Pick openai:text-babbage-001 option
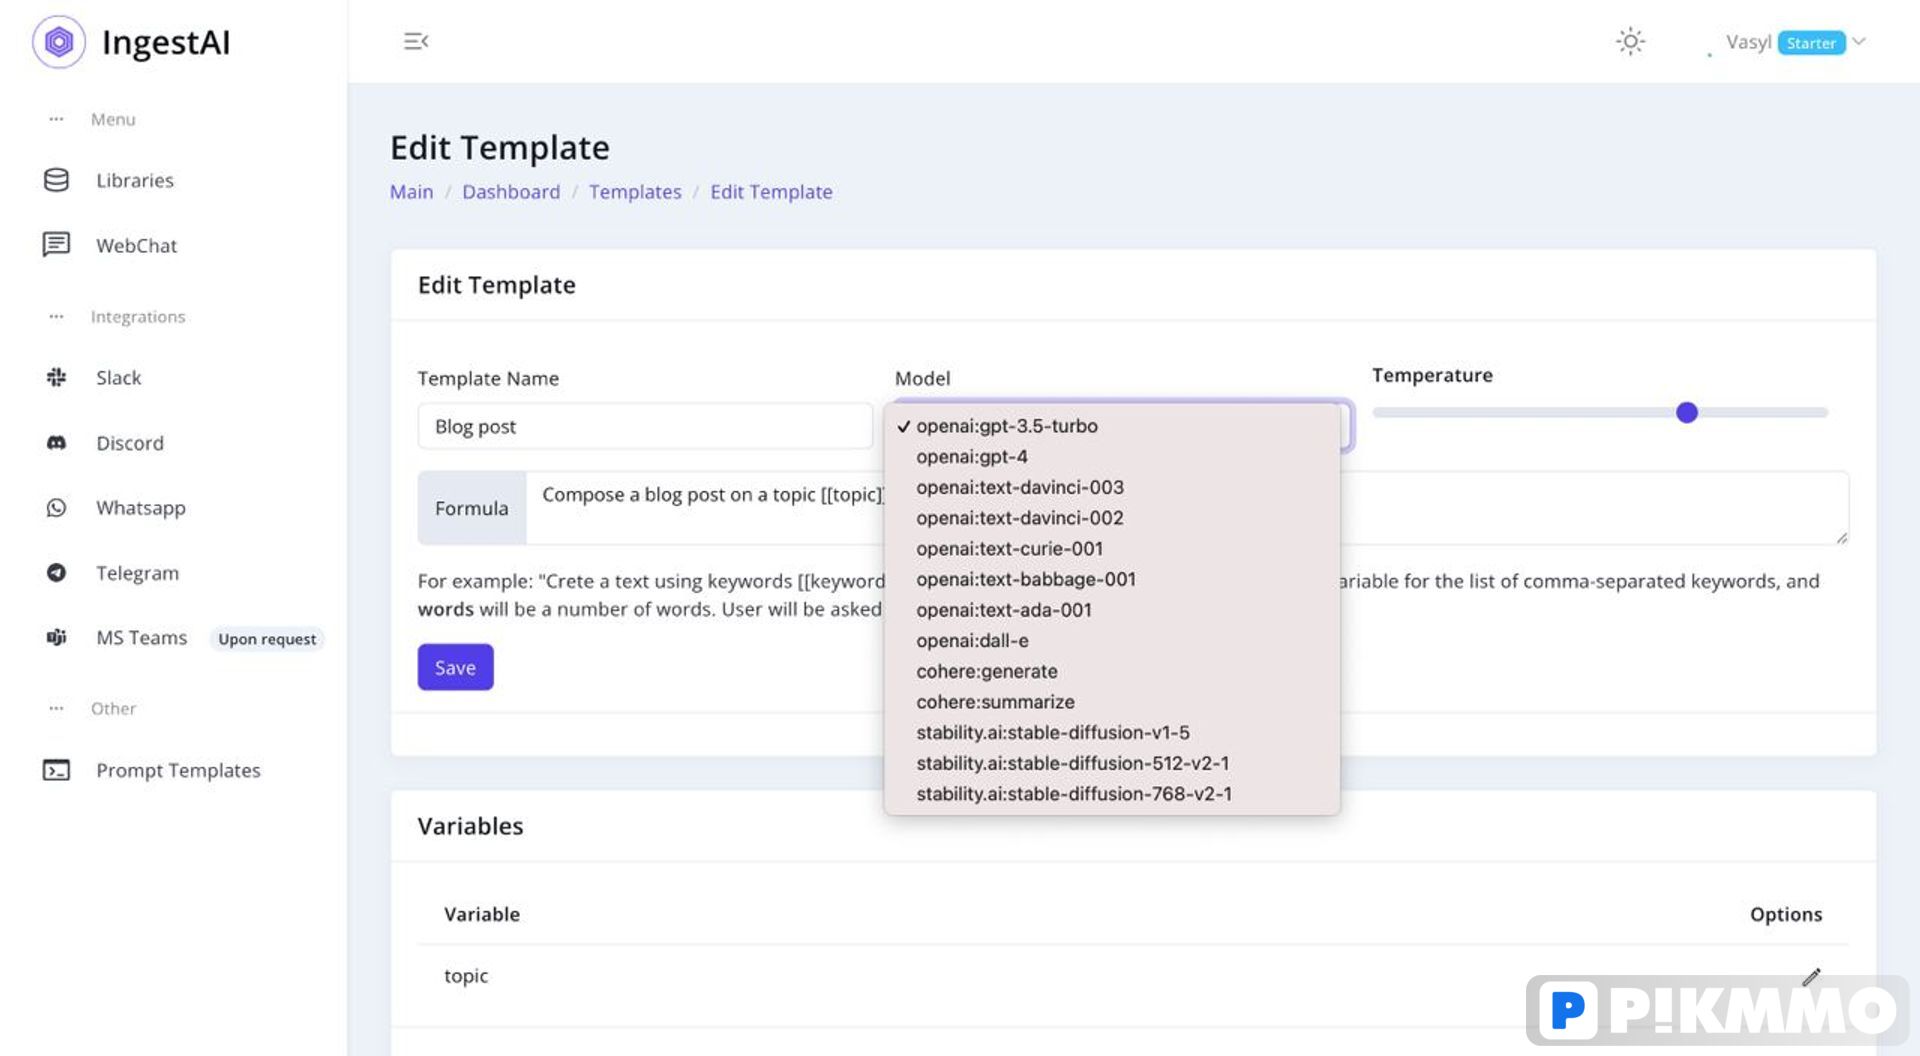 1112,579
